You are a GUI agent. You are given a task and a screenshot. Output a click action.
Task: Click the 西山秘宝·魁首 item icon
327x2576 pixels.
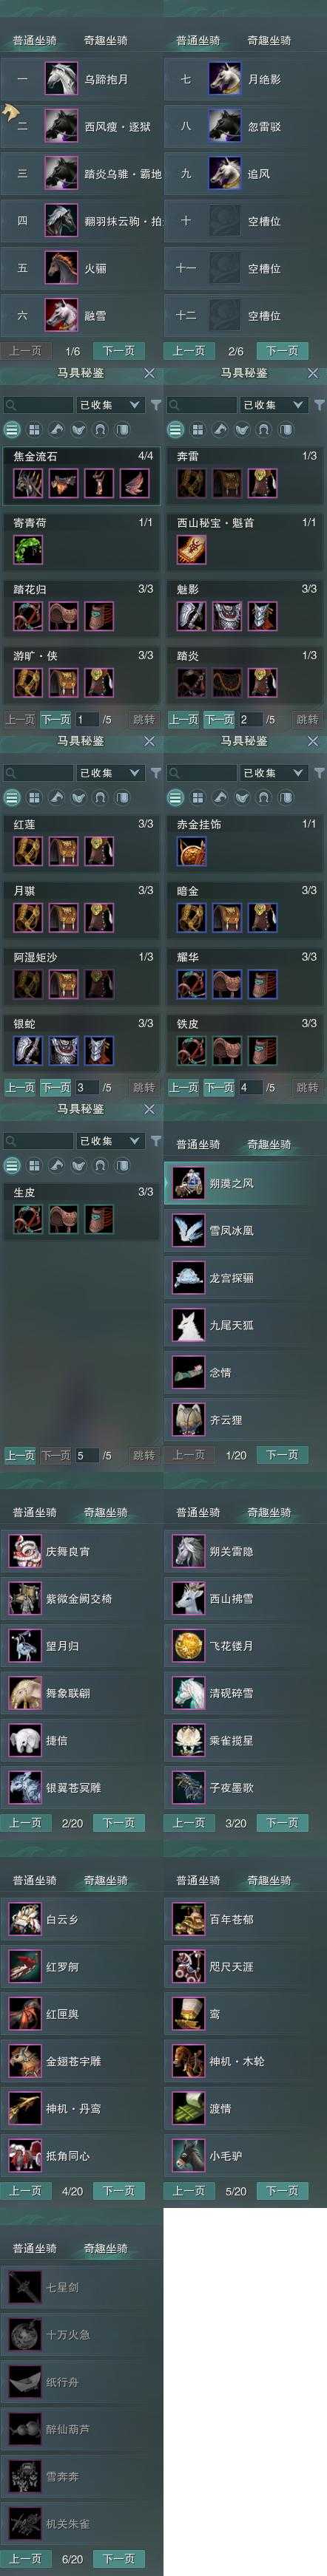coord(191,549)
